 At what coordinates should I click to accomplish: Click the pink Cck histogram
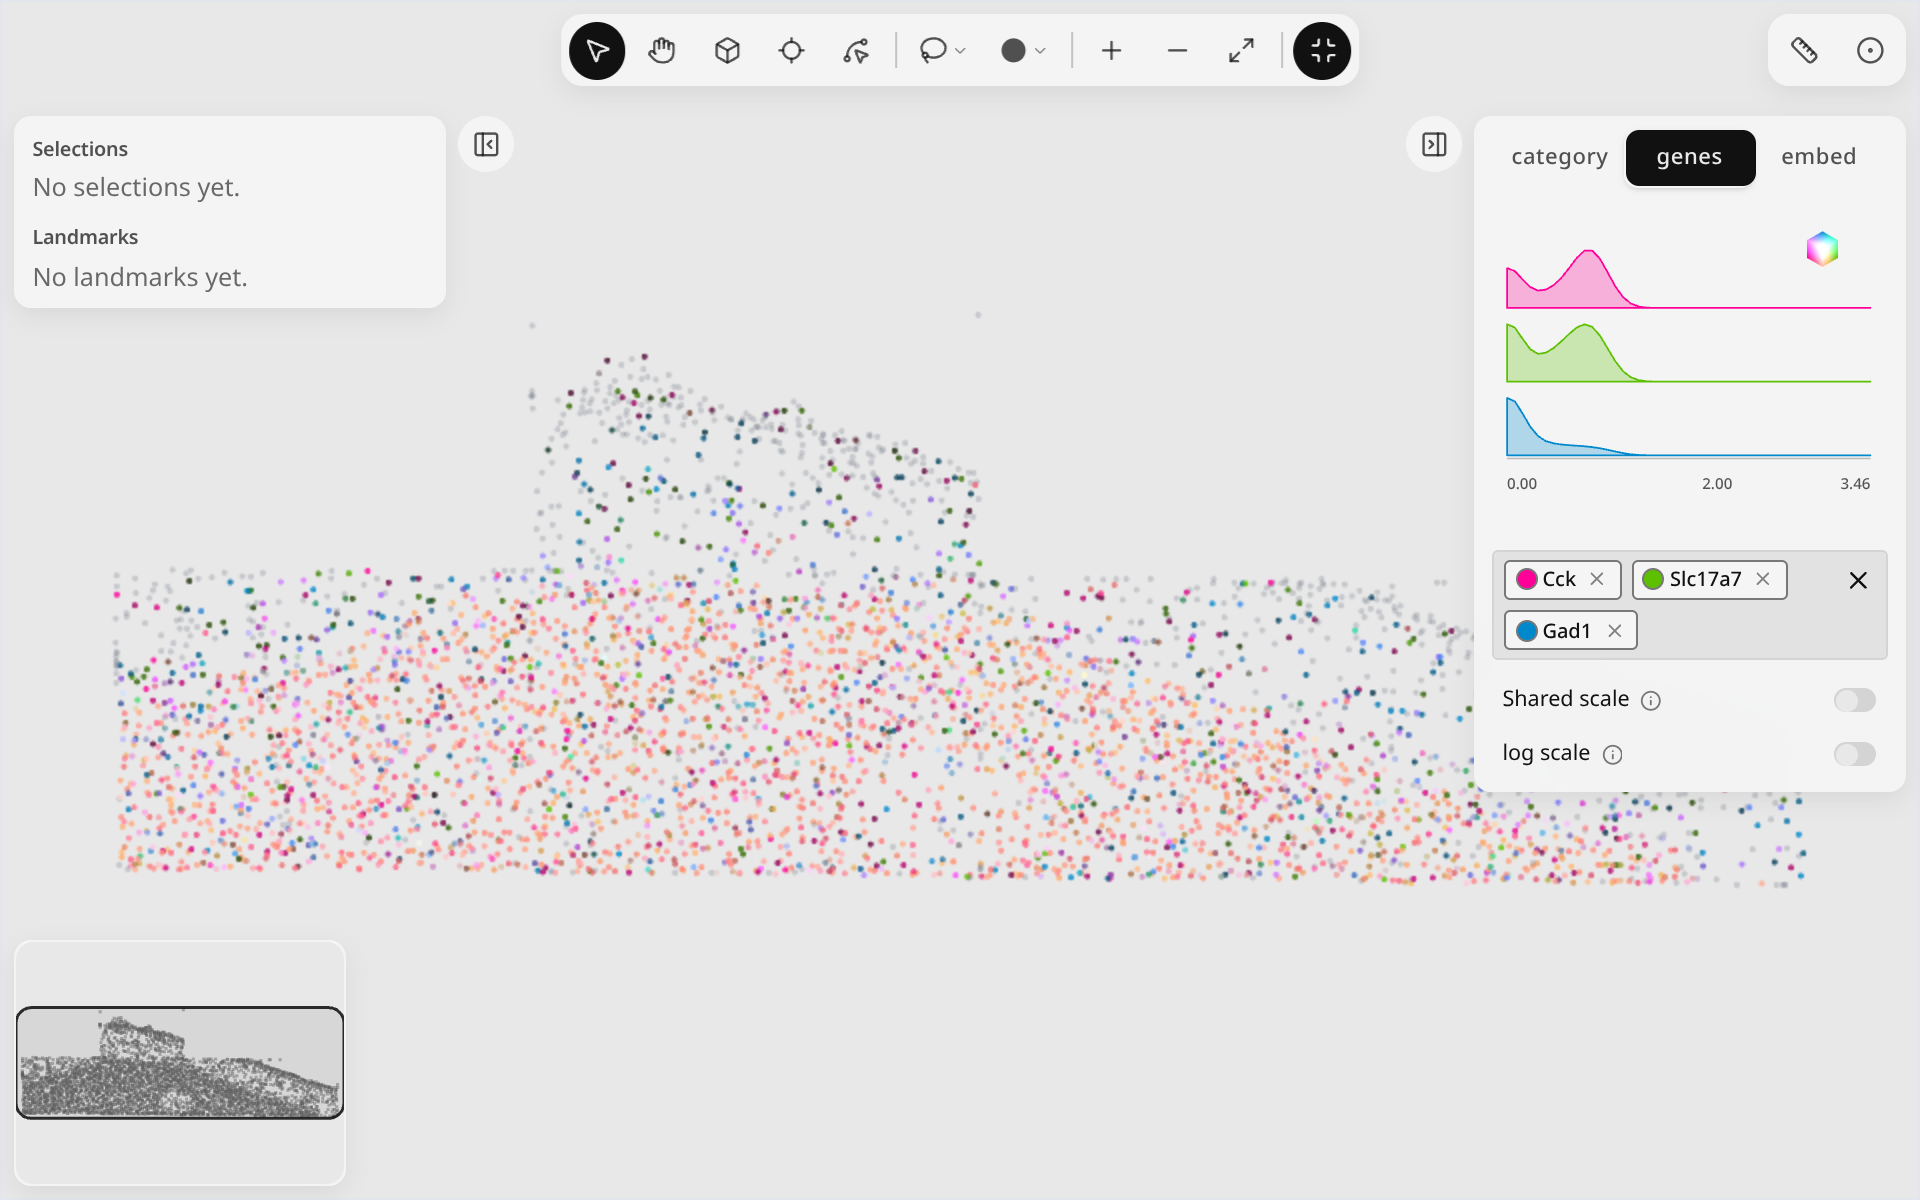(1688, 279)
